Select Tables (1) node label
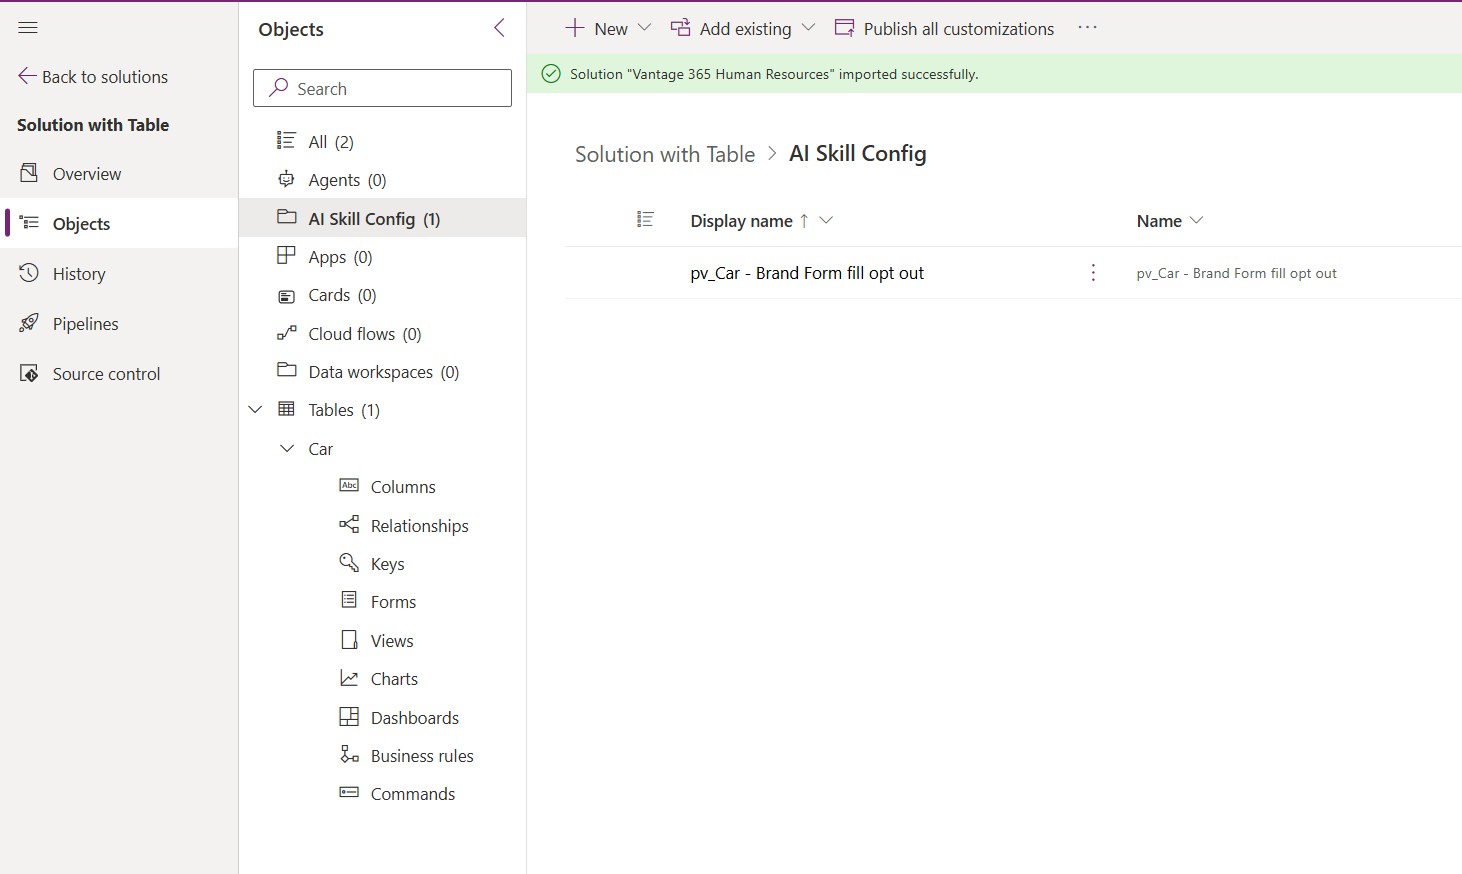Viewport: 1462px width, 874px height. pyautogui.click(x=344, y=410)
